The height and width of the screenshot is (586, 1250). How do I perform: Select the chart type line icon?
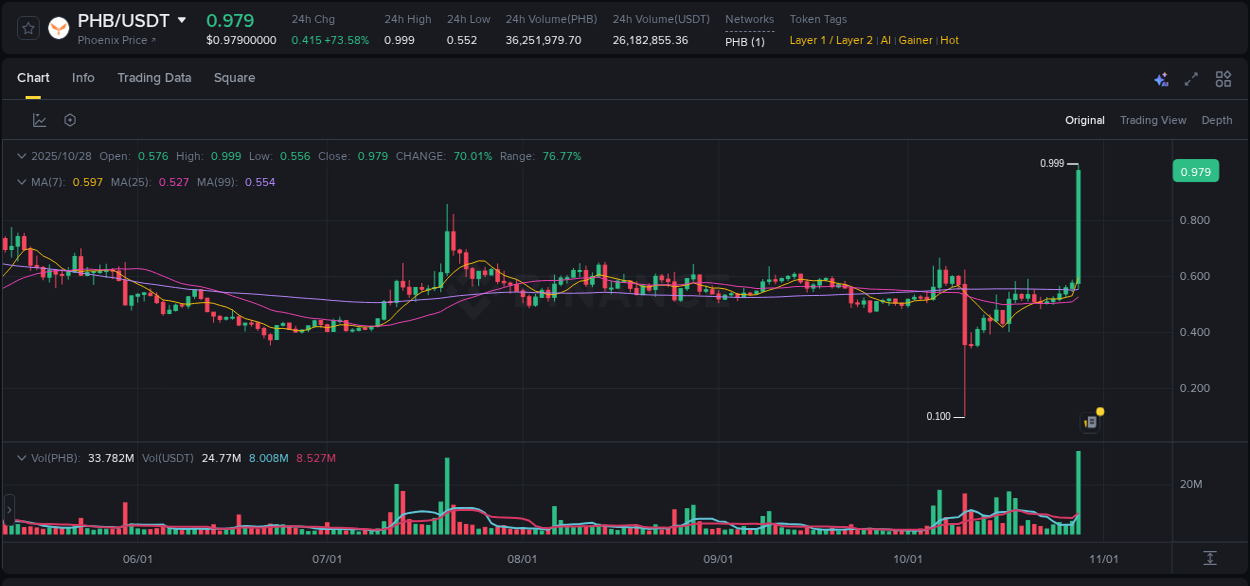[x=39, y=119]
